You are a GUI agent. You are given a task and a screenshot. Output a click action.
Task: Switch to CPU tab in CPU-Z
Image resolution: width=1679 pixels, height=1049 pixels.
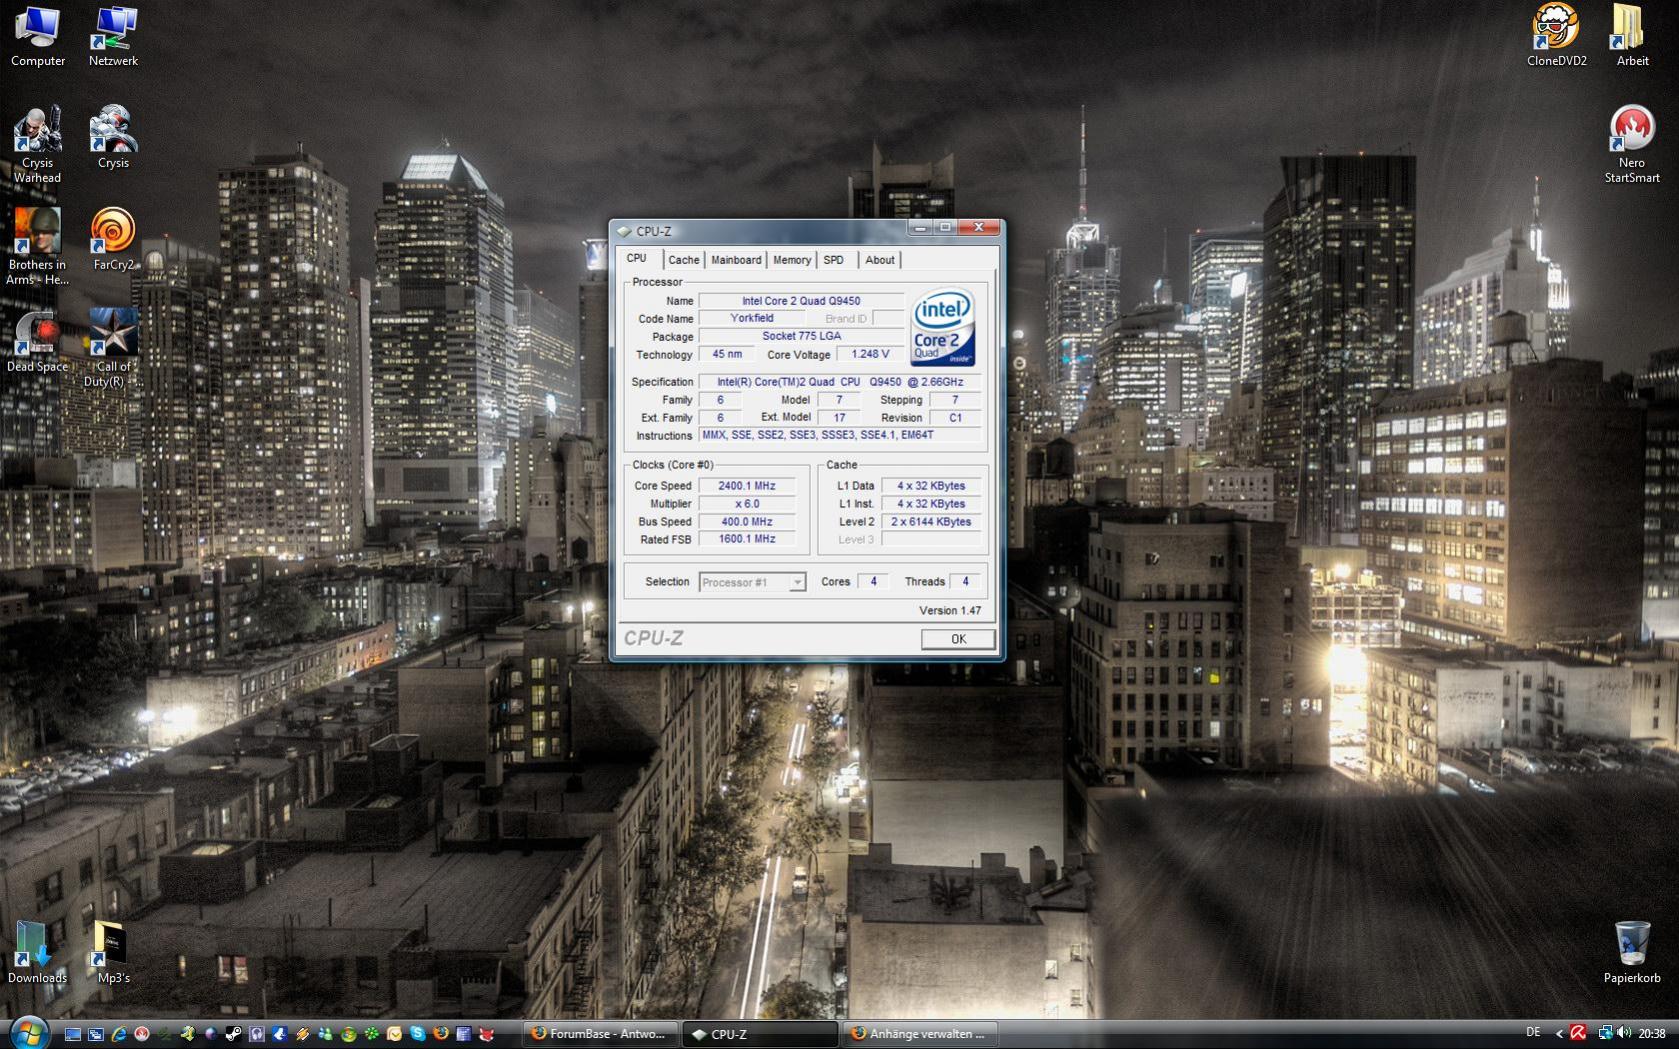(637, 258)
